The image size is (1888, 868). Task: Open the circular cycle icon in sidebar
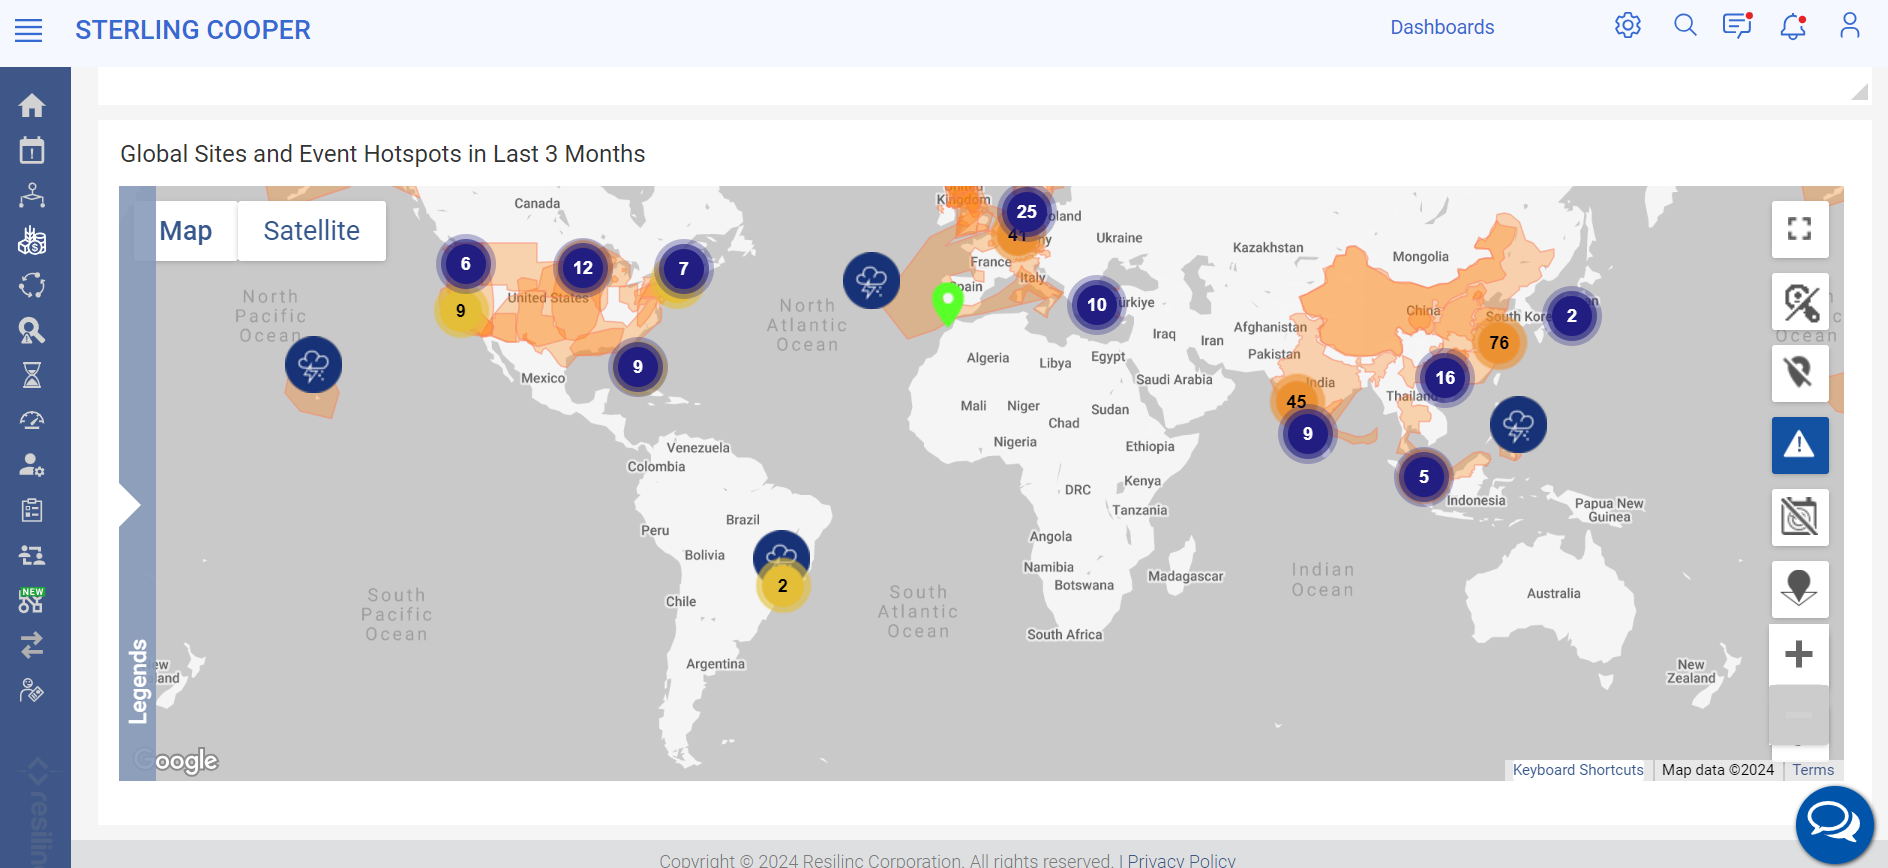coord(32,285)
